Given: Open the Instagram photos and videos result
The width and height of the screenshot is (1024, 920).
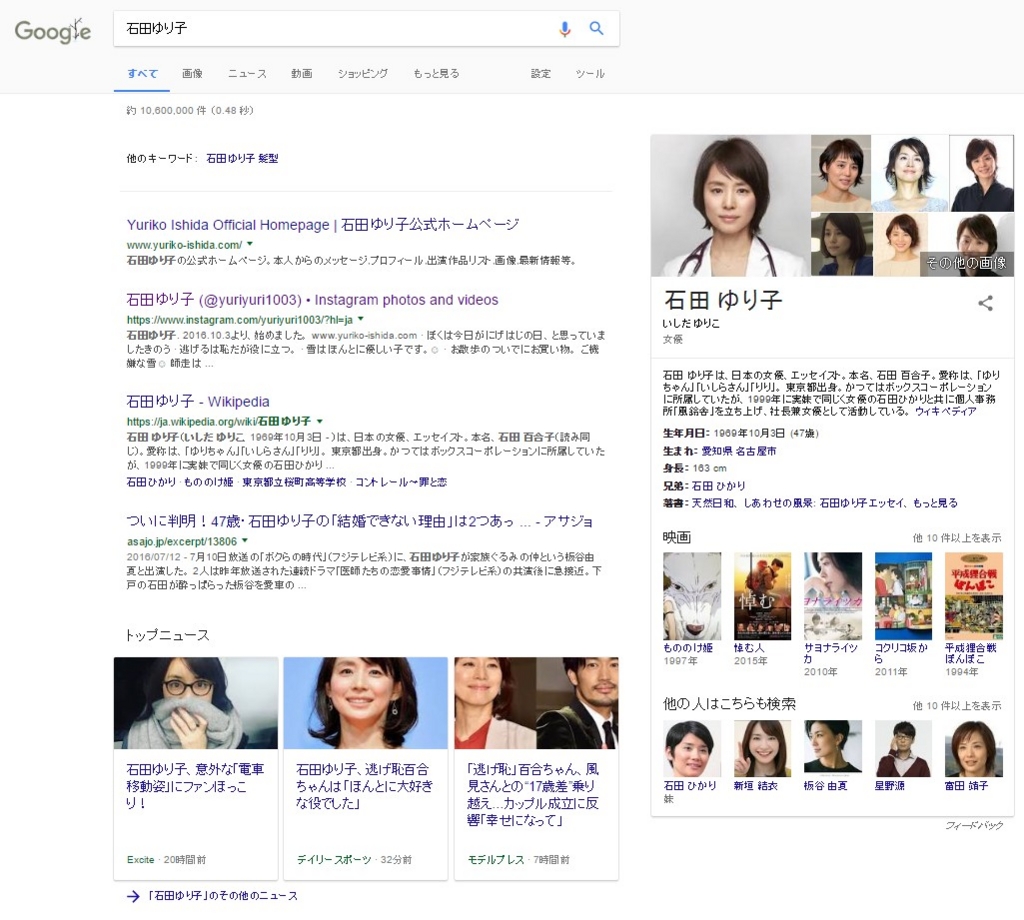Looking at the screenshot, I should (x=312, y=300).
